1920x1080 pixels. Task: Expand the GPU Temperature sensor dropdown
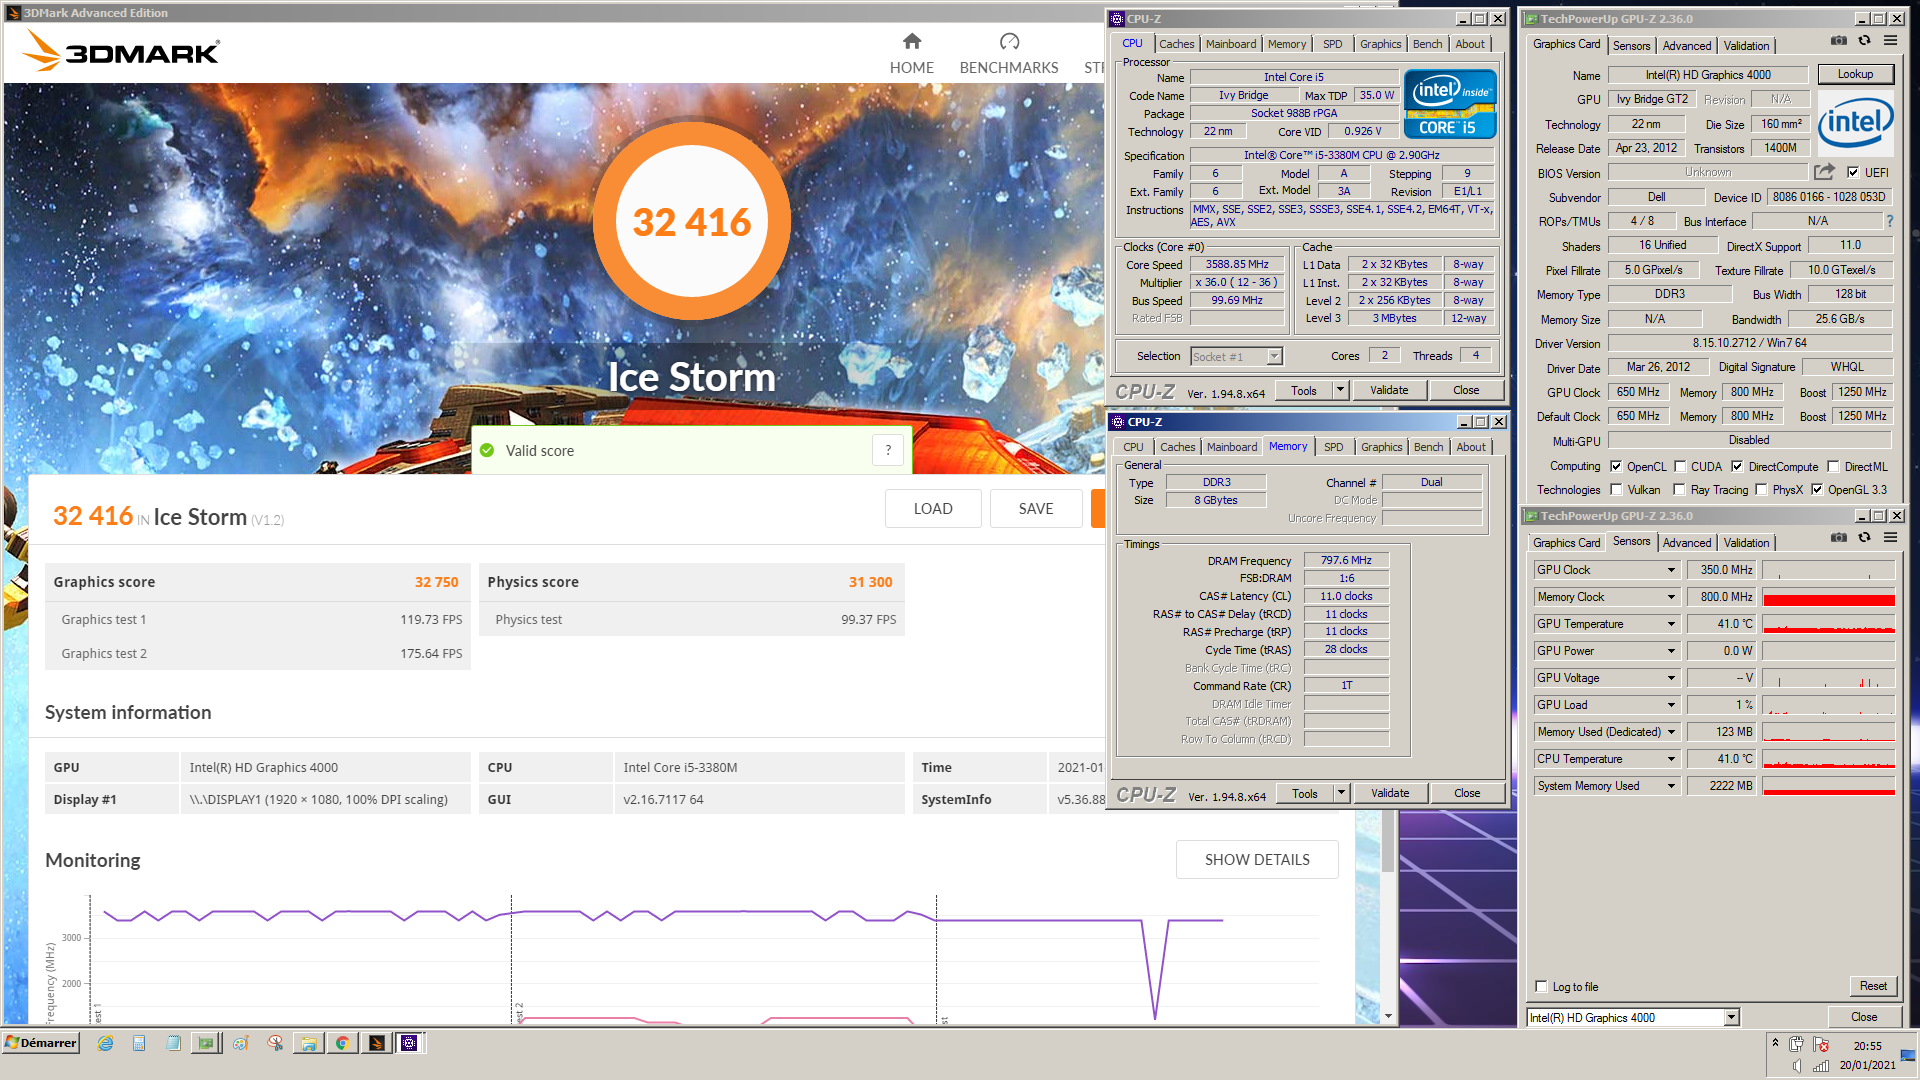[x=1670, y=624]
